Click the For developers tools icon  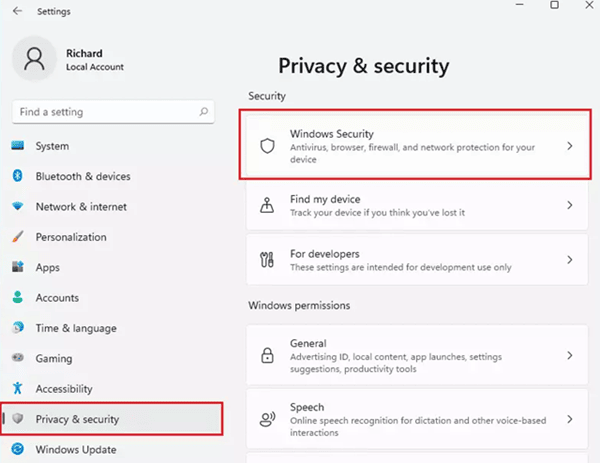click(267, 260)
